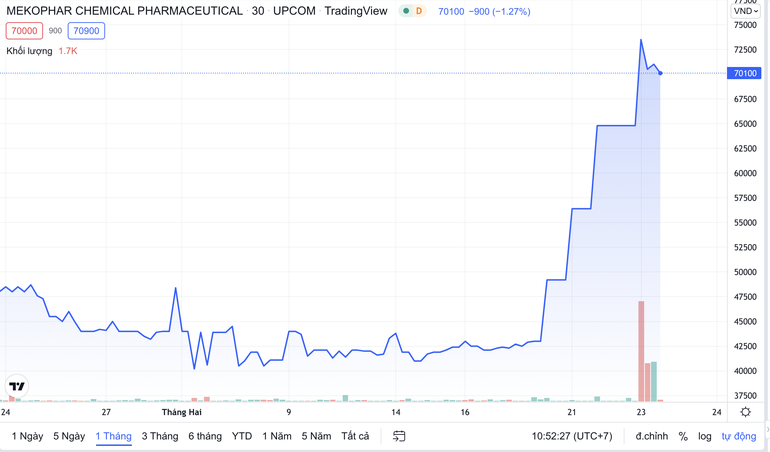Click the Khối lượng volume indicator label
The width and height of the screenshot is (770, 452).
29,50
